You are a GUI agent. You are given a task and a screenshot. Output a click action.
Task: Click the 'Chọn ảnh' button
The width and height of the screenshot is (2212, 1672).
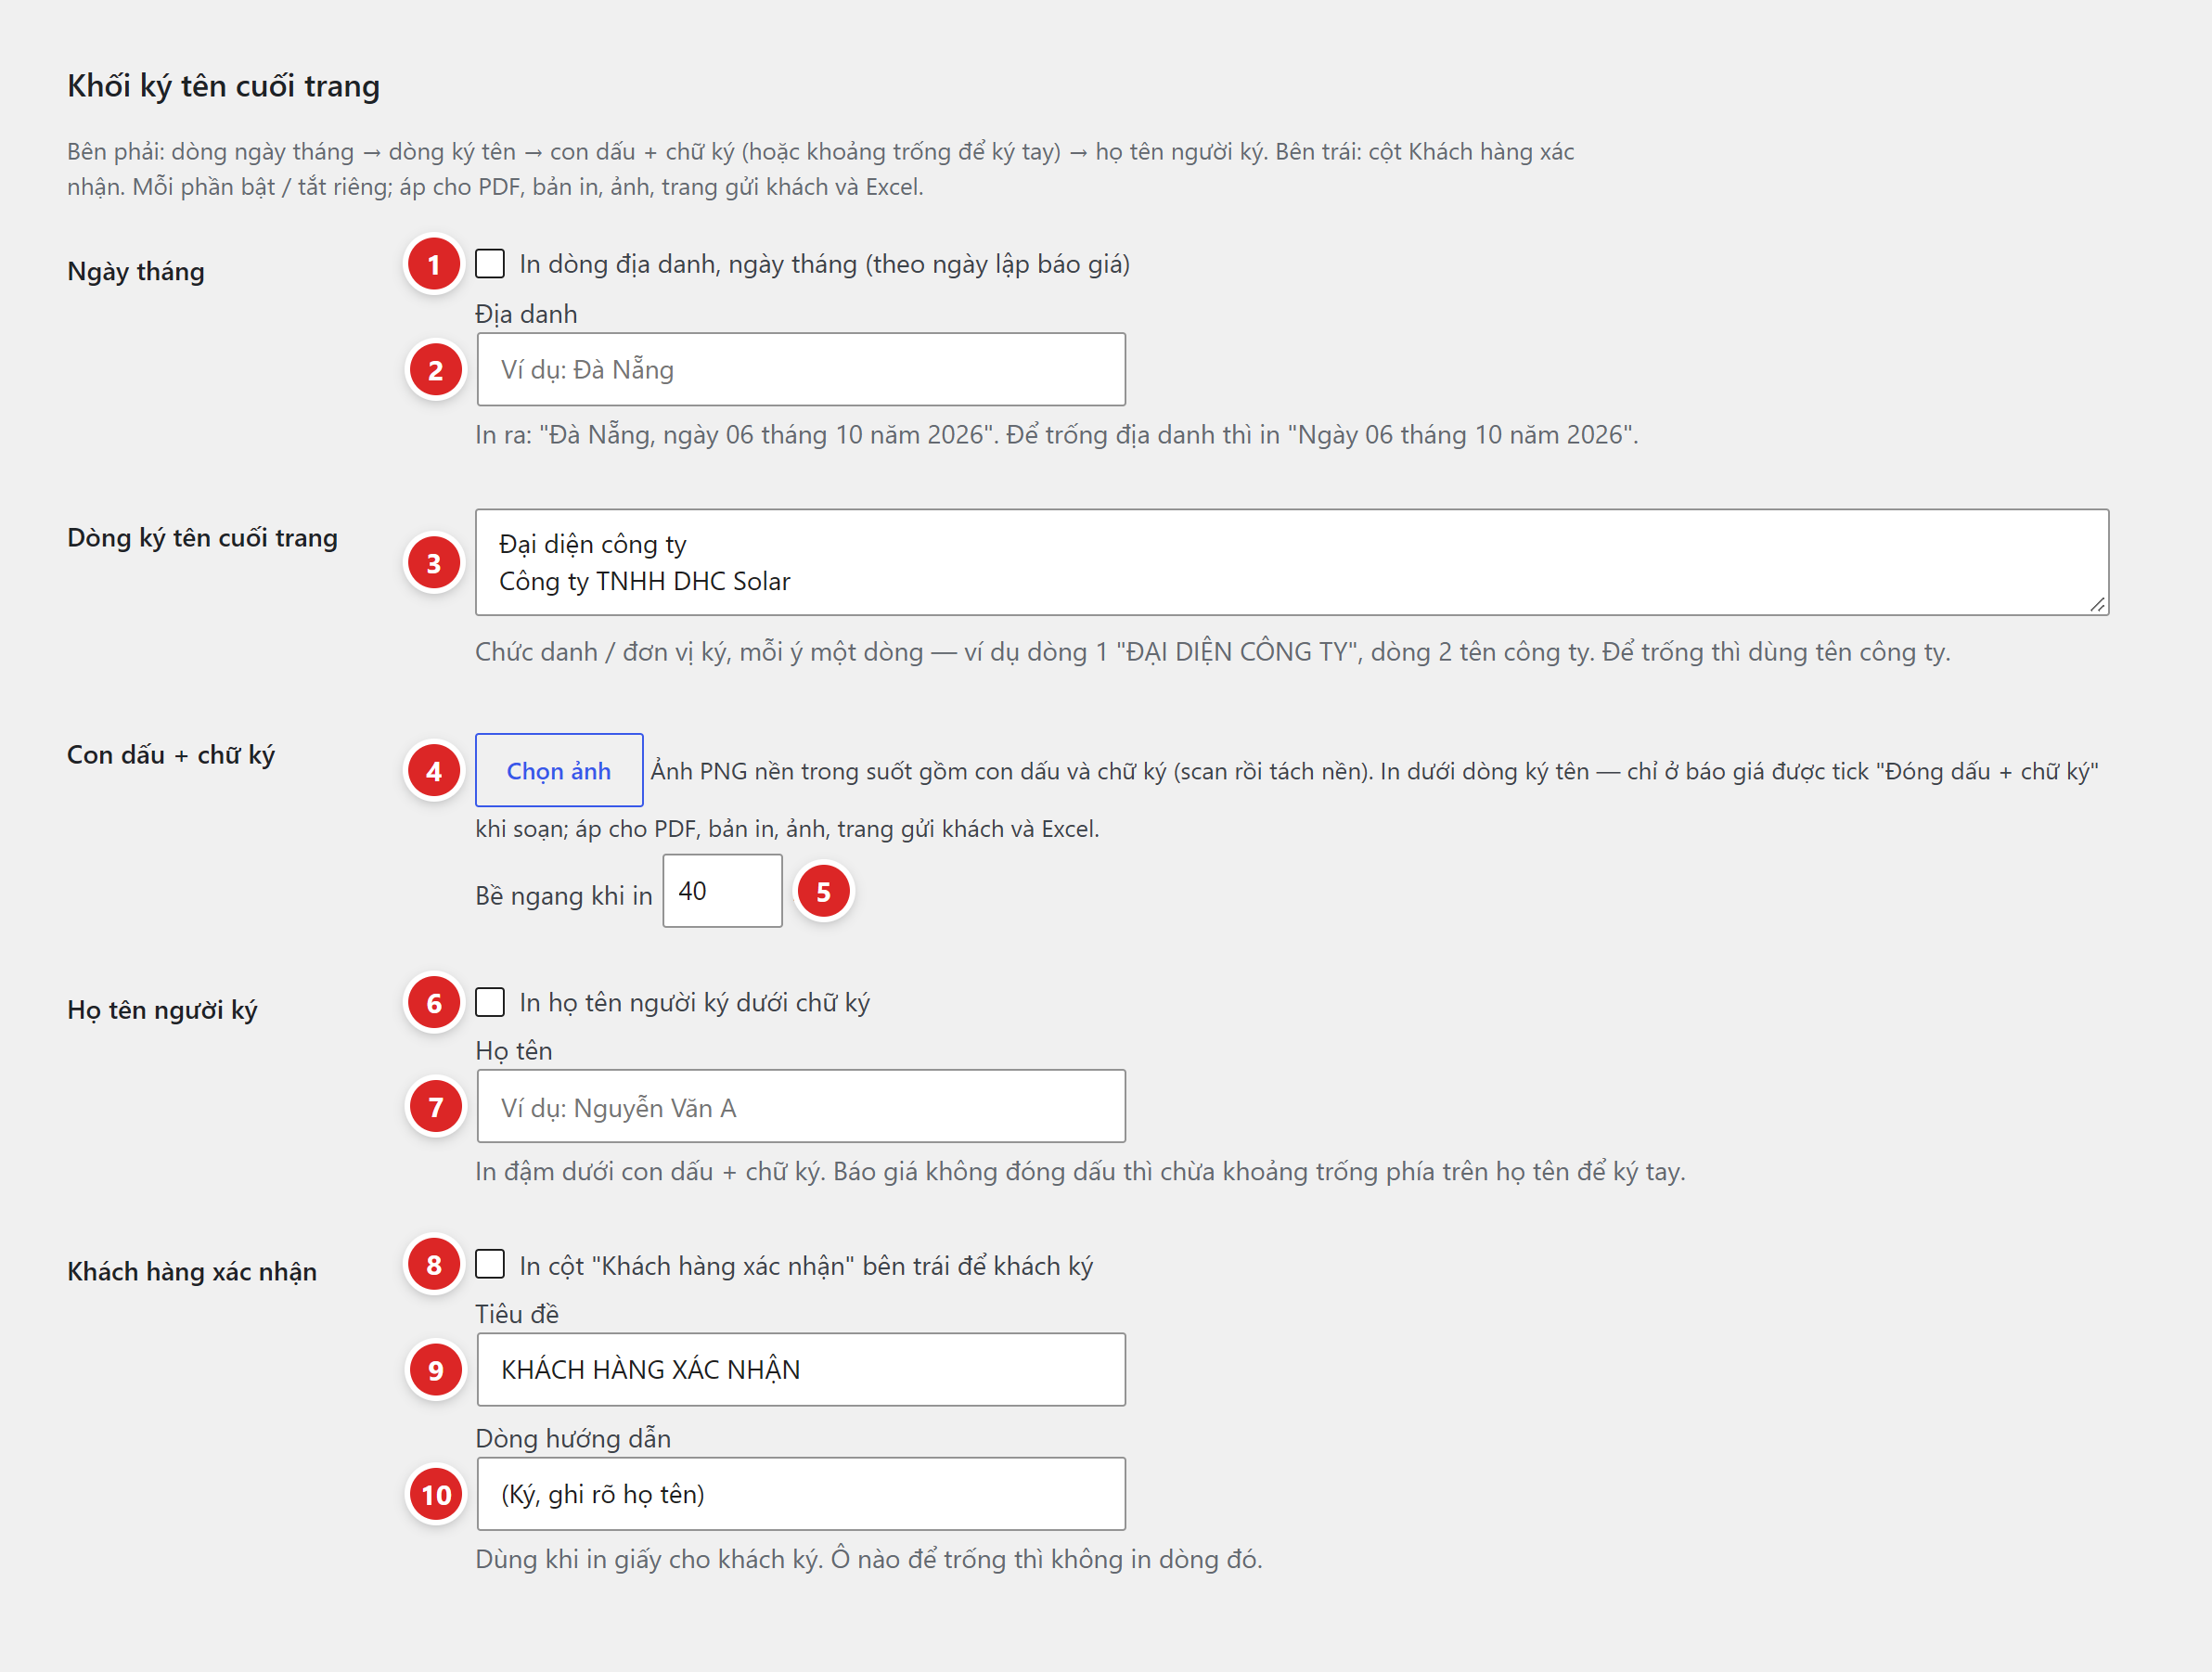559,770
